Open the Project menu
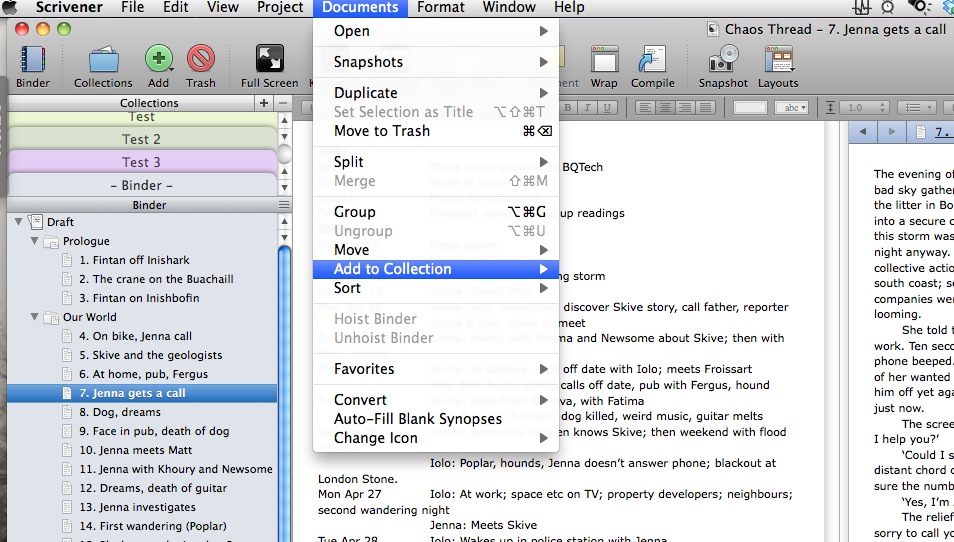The height and width of the screenshot is (542, 954). pyautogui.click(x=280, y=7)
